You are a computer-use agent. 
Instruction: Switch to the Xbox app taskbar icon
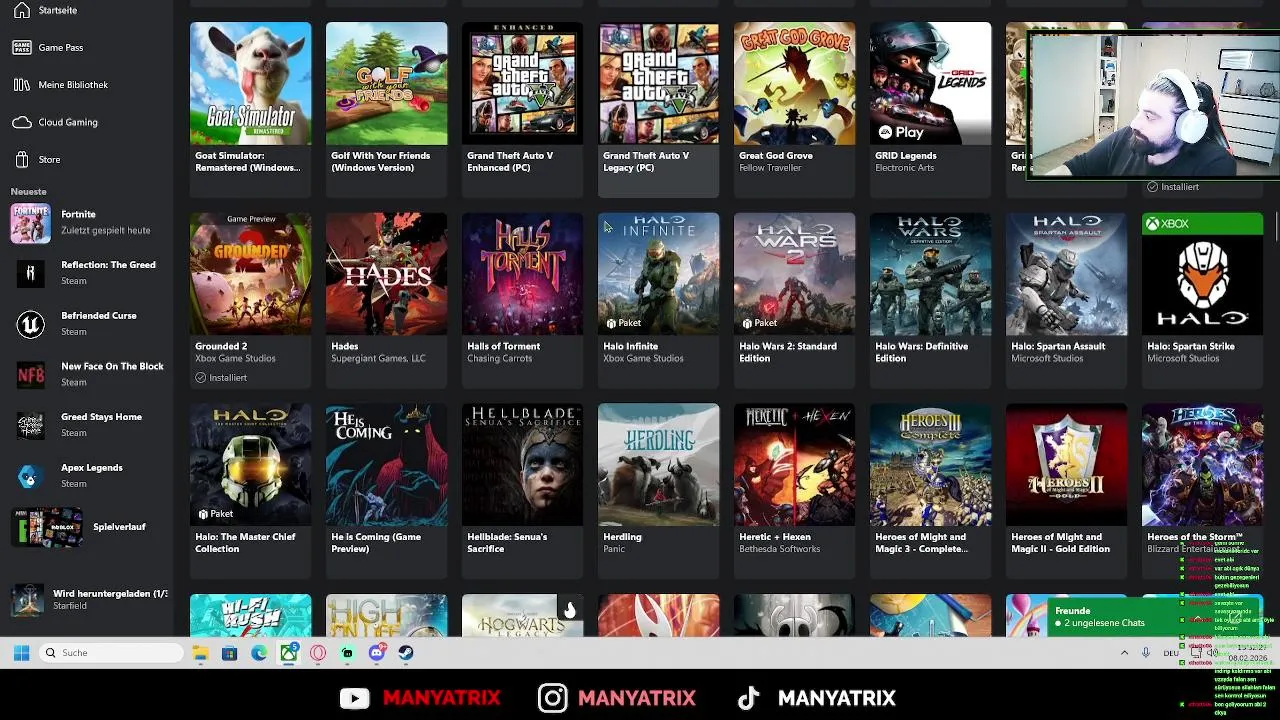tap(288, 653)
